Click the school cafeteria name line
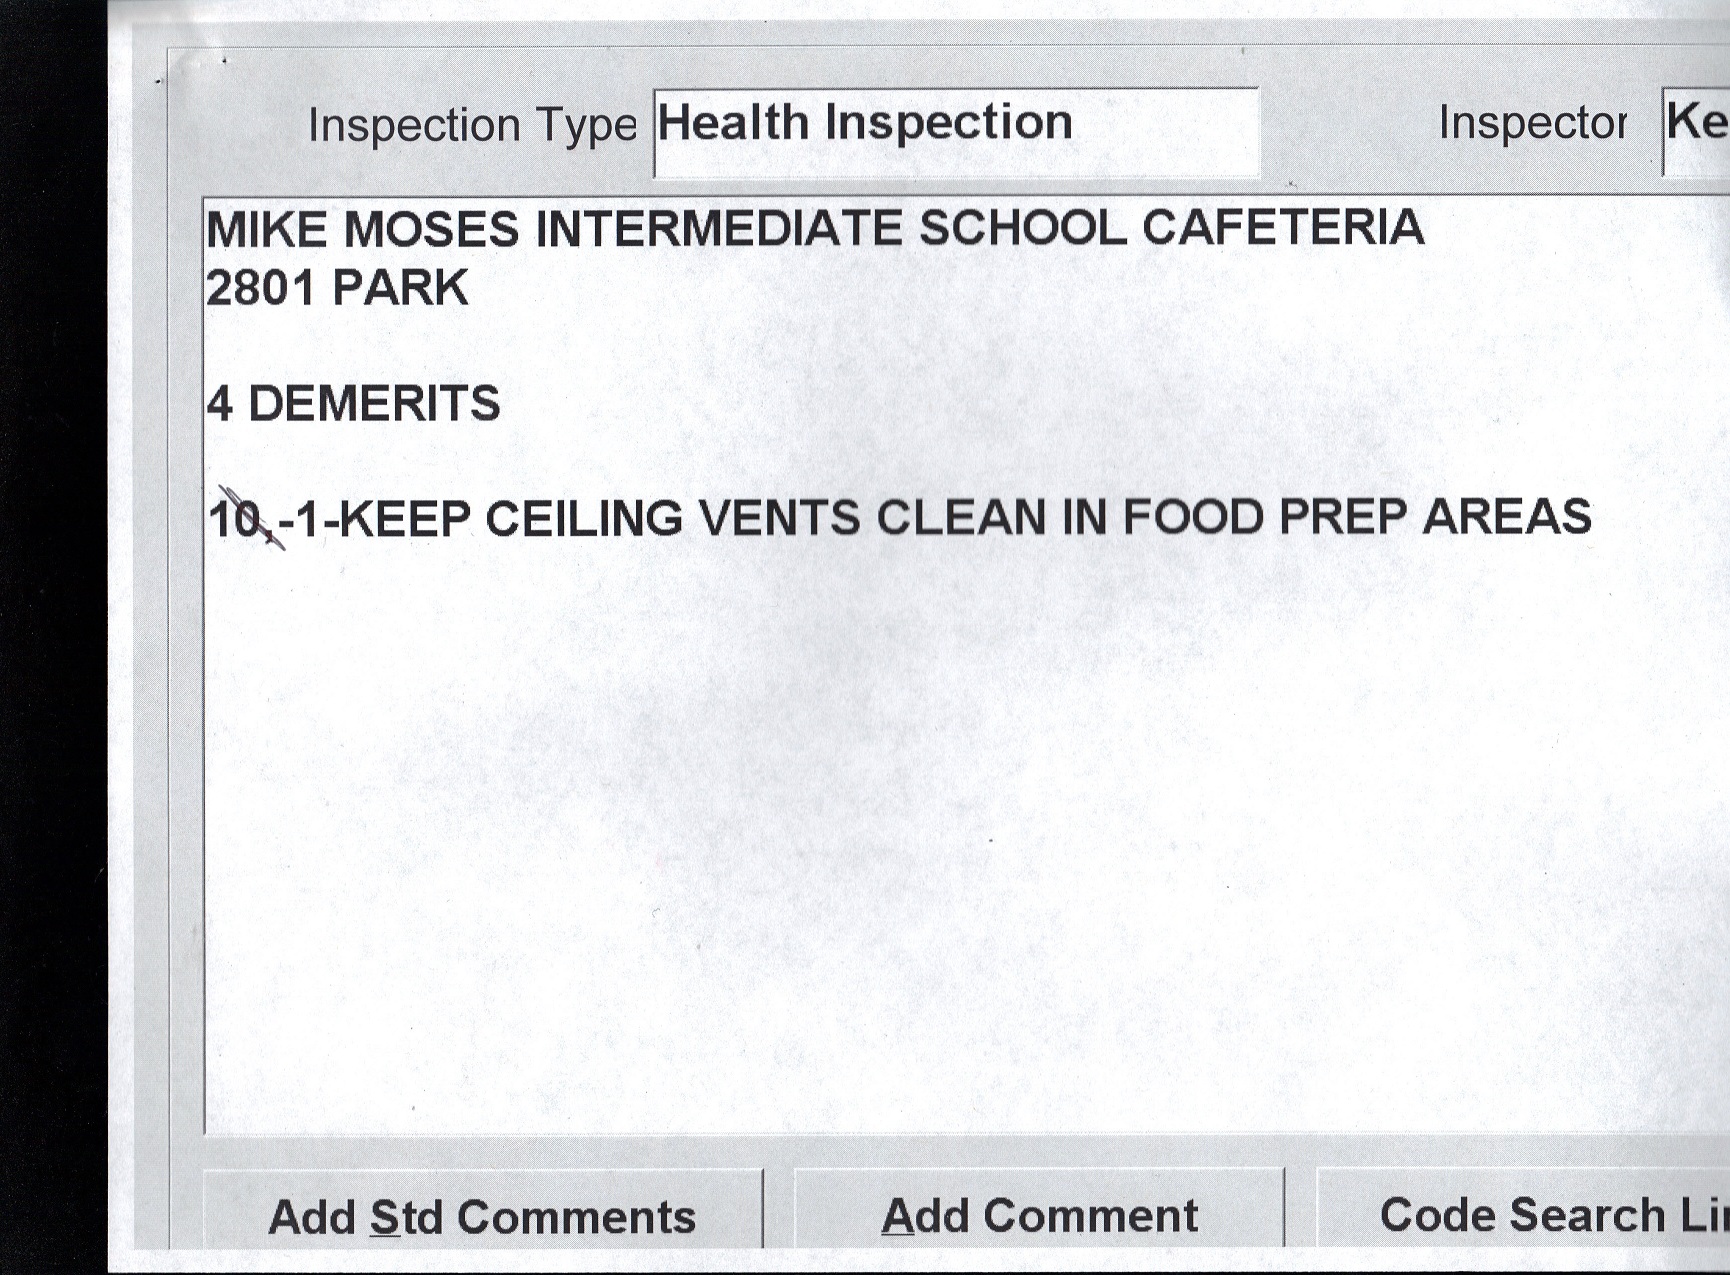Viewport: 1730px width, 1275px height. (814, 229)
